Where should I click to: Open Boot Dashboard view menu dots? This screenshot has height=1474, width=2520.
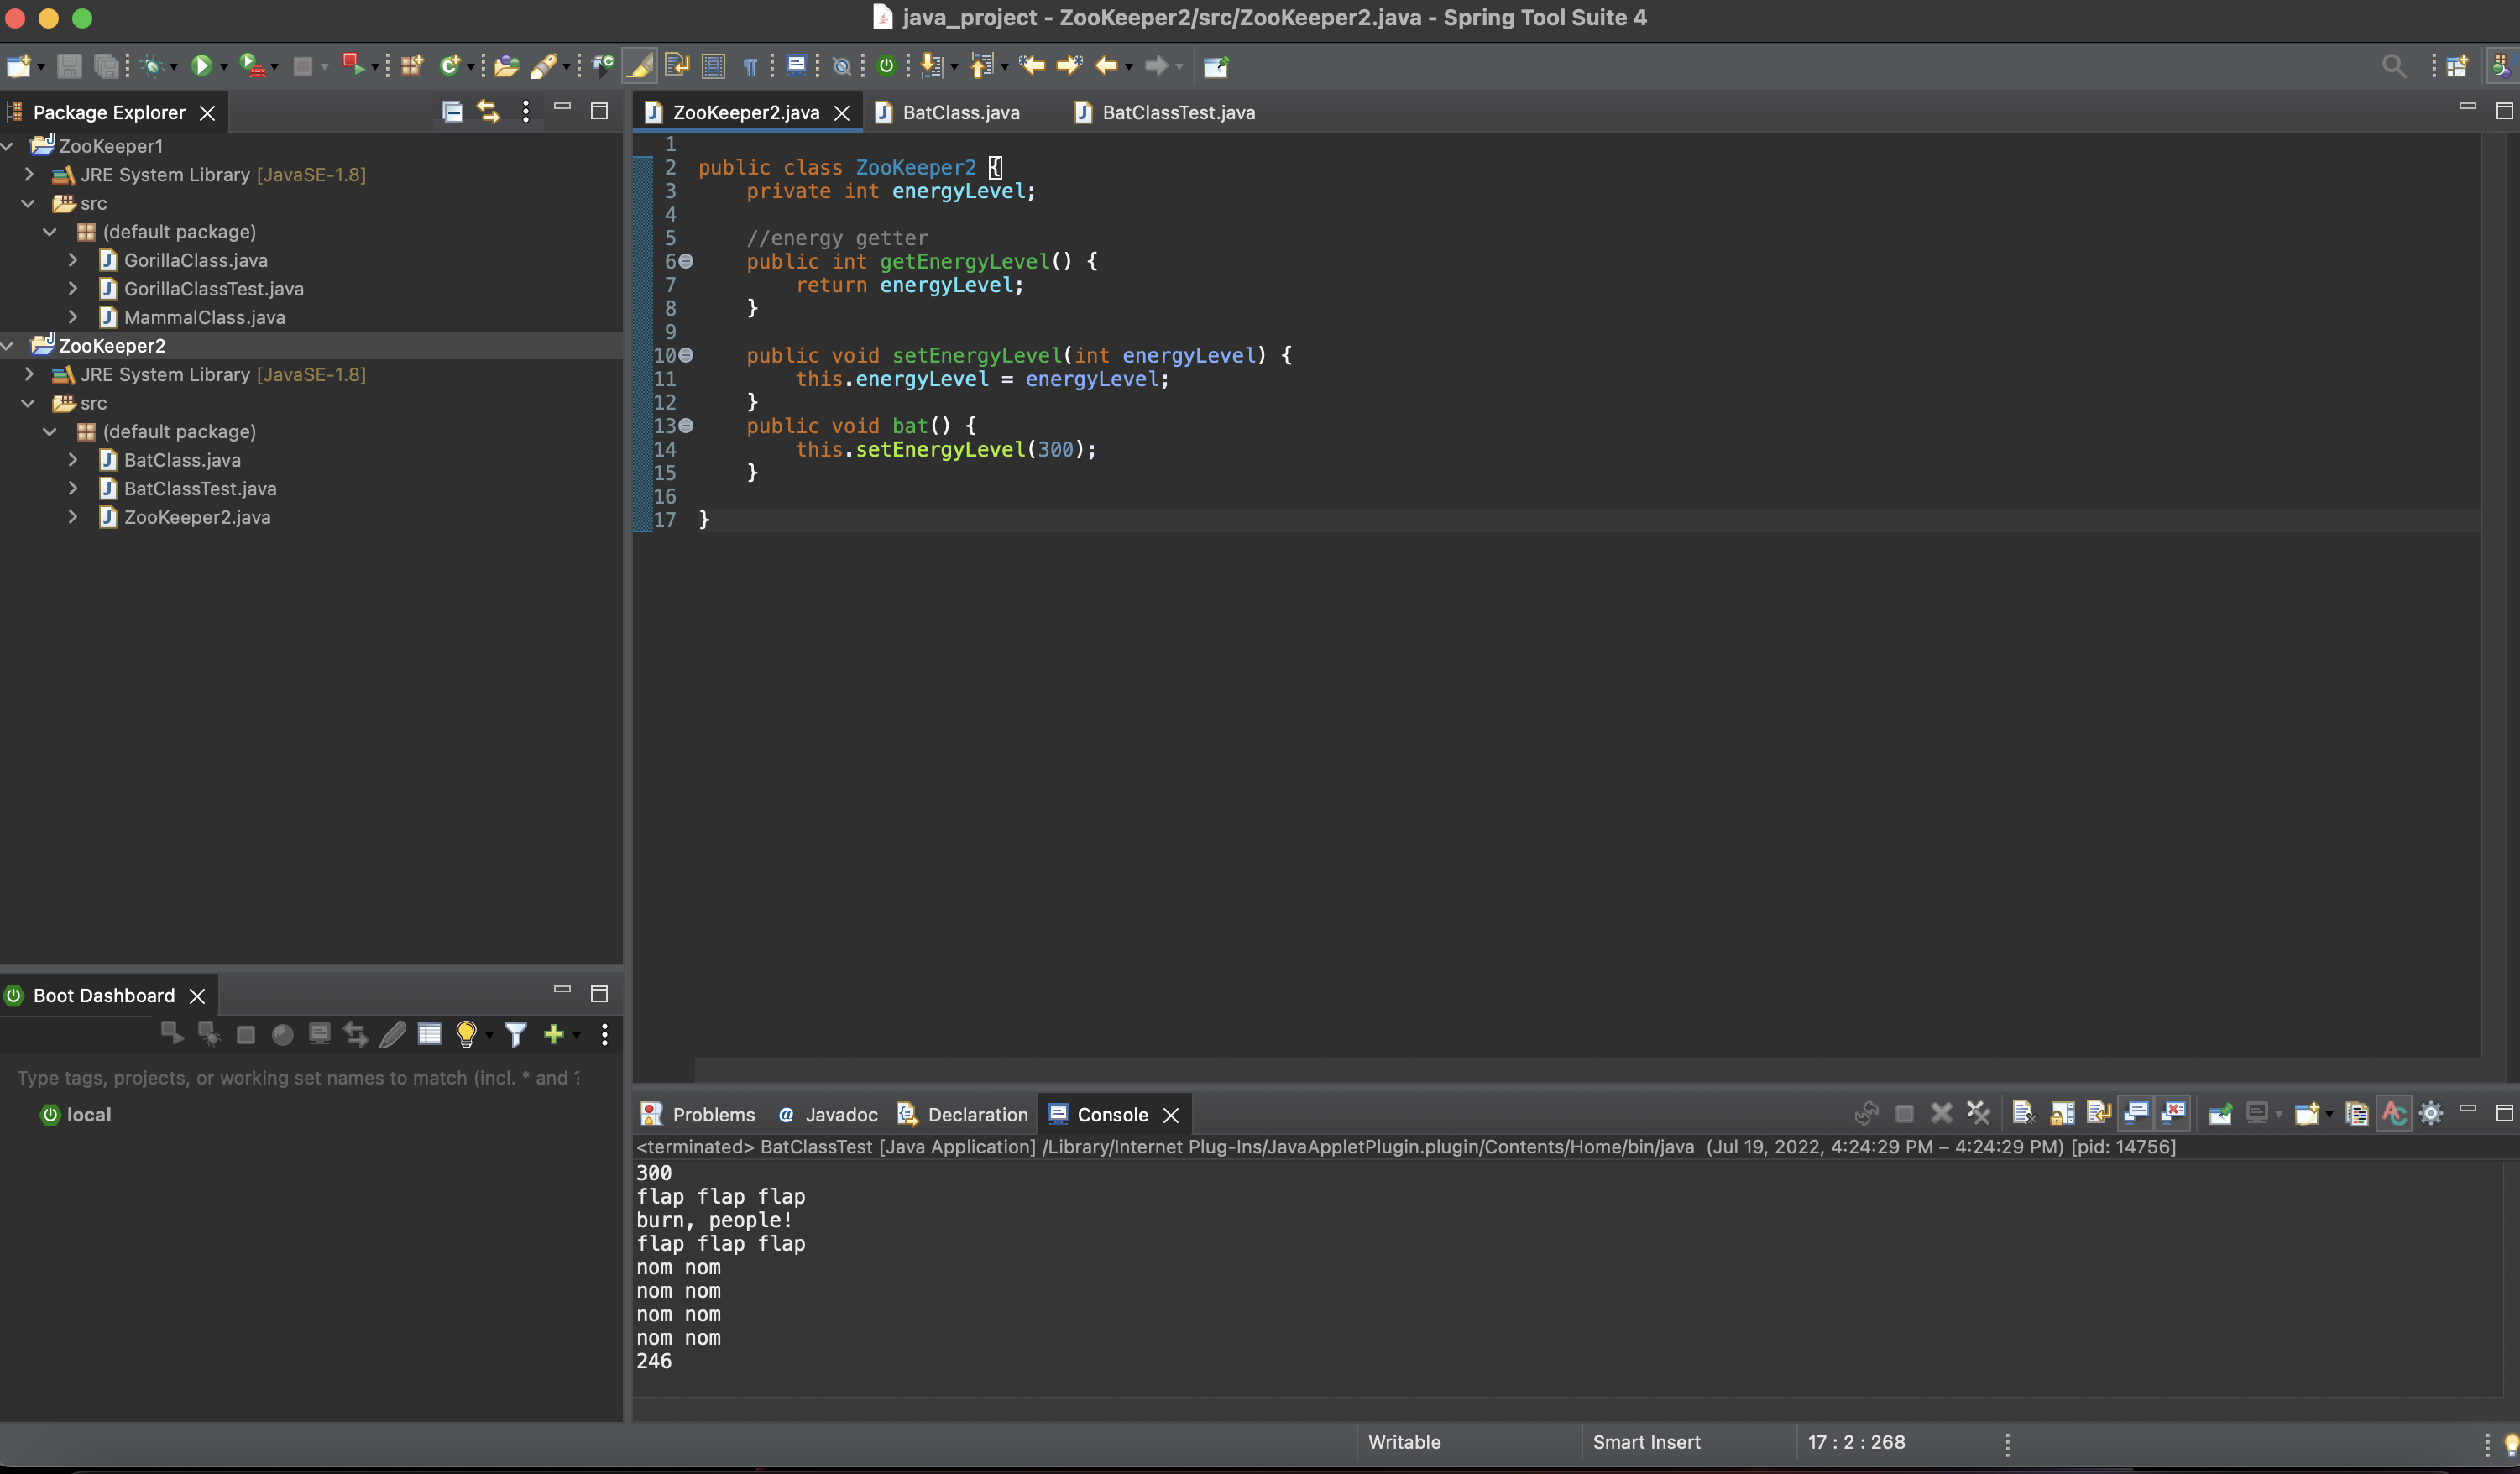[604, 1034]
